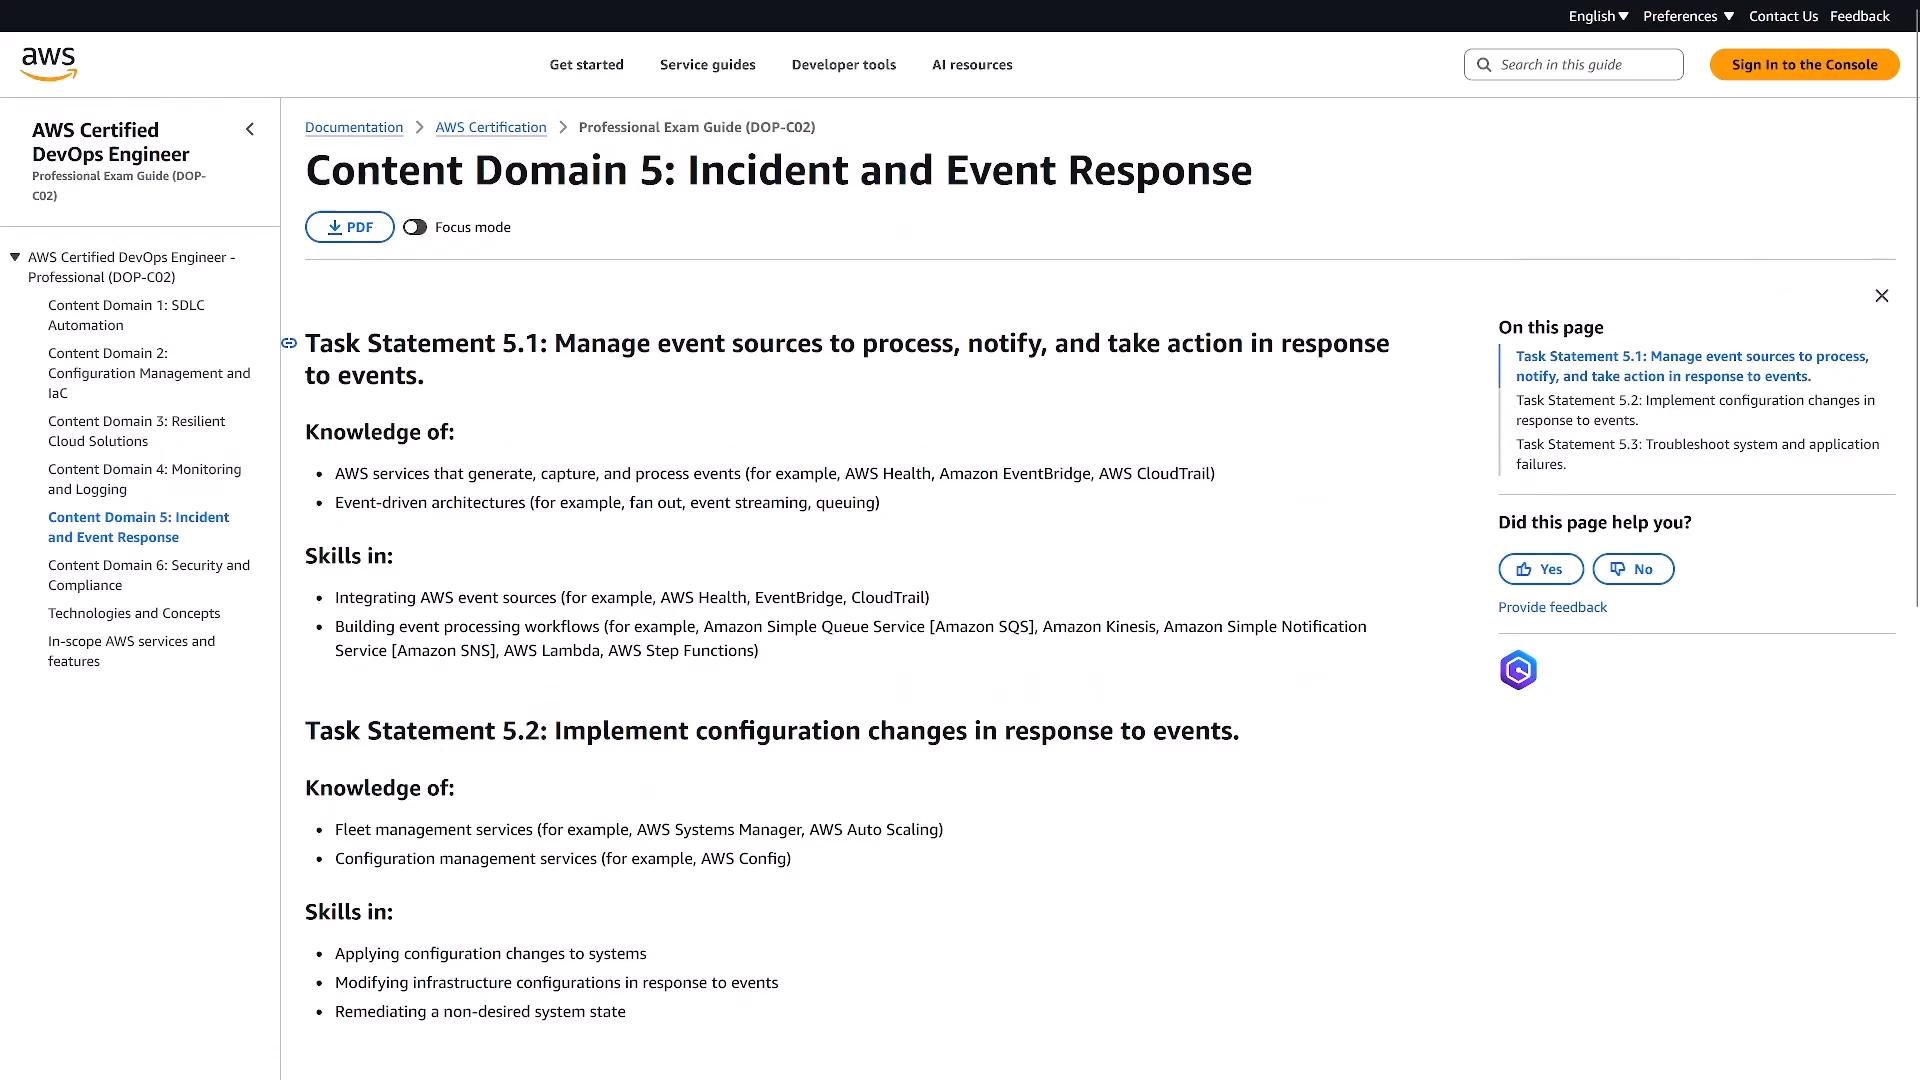
Task: Open Content Domain 4: Monitoring and Logging
Action: click(144, 479)
